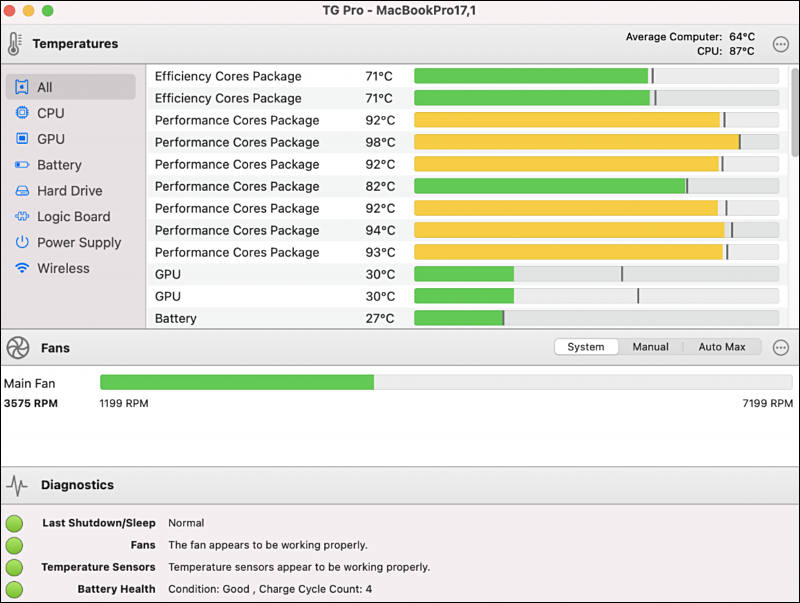Switch fan control to System mode

[586, 347]
